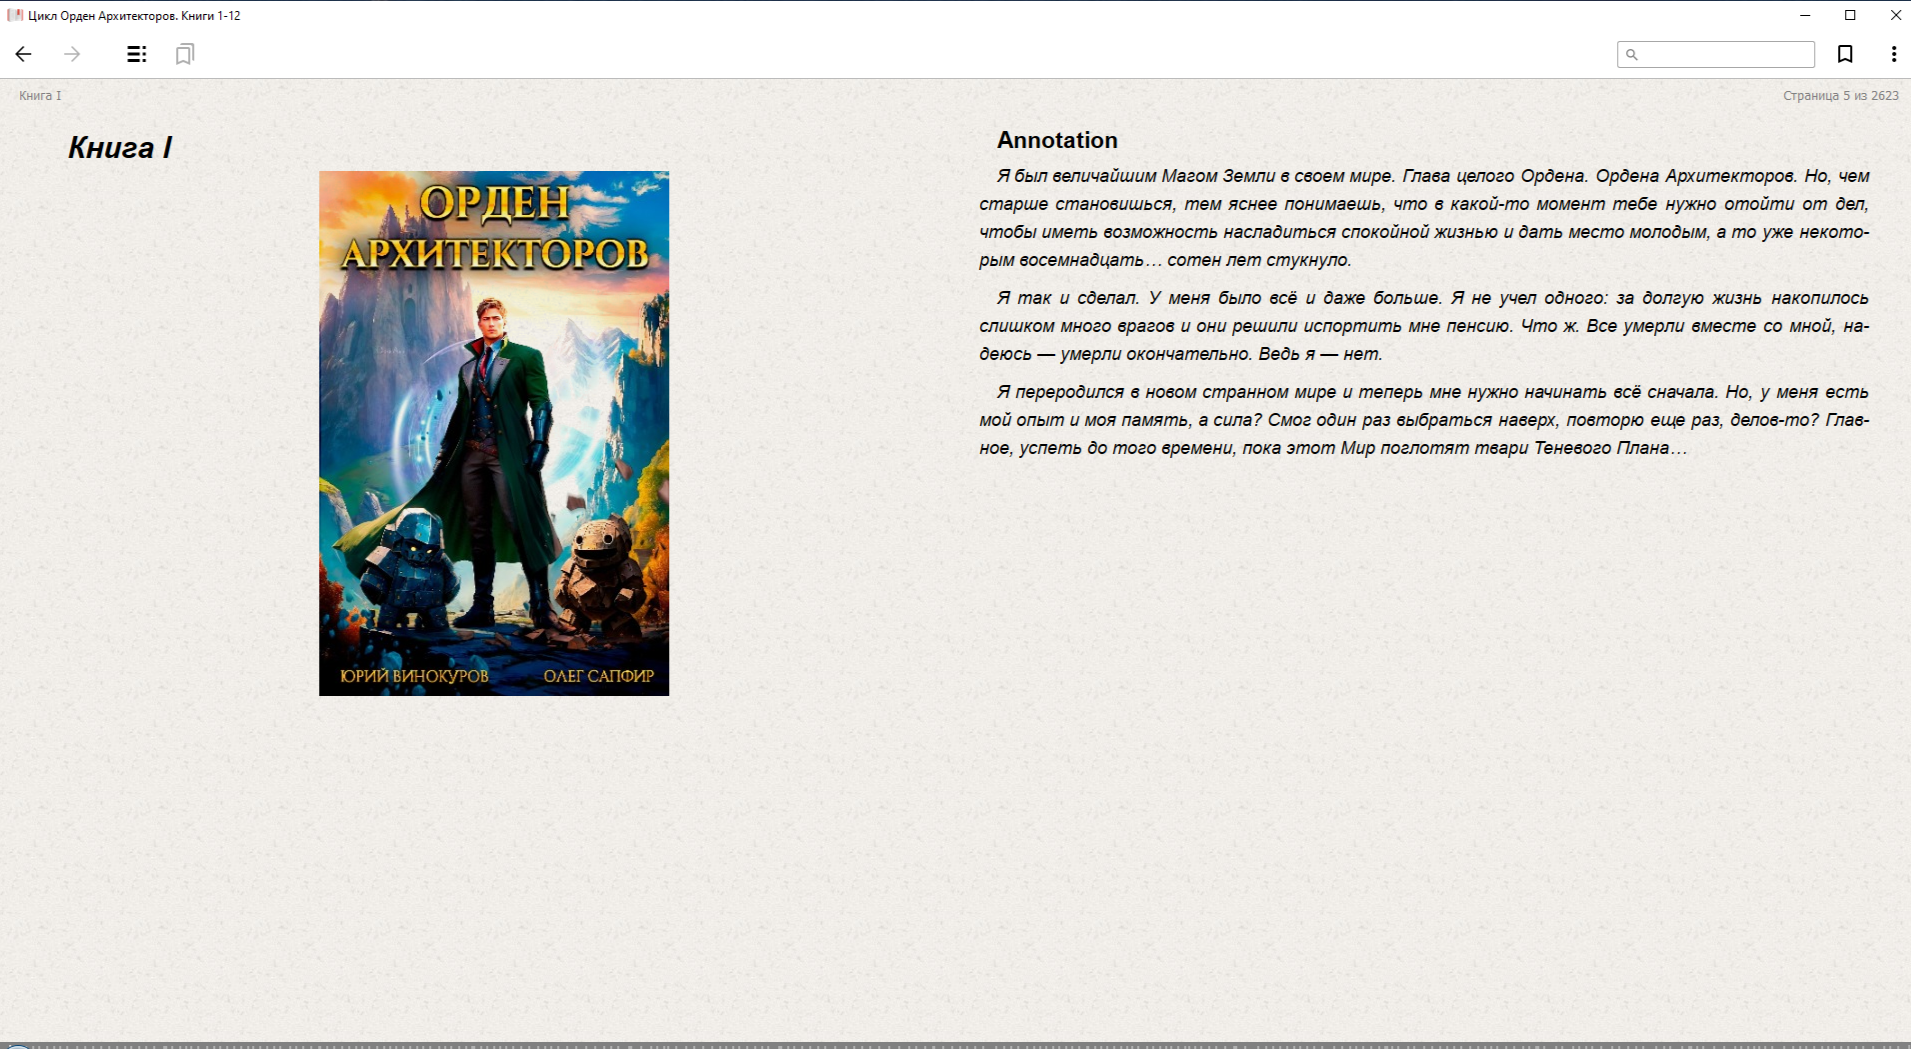Image resolution: width=1911 pixels, height=1049 pixels.
Task: Focus the book search input field
Action: [1725, 54]
